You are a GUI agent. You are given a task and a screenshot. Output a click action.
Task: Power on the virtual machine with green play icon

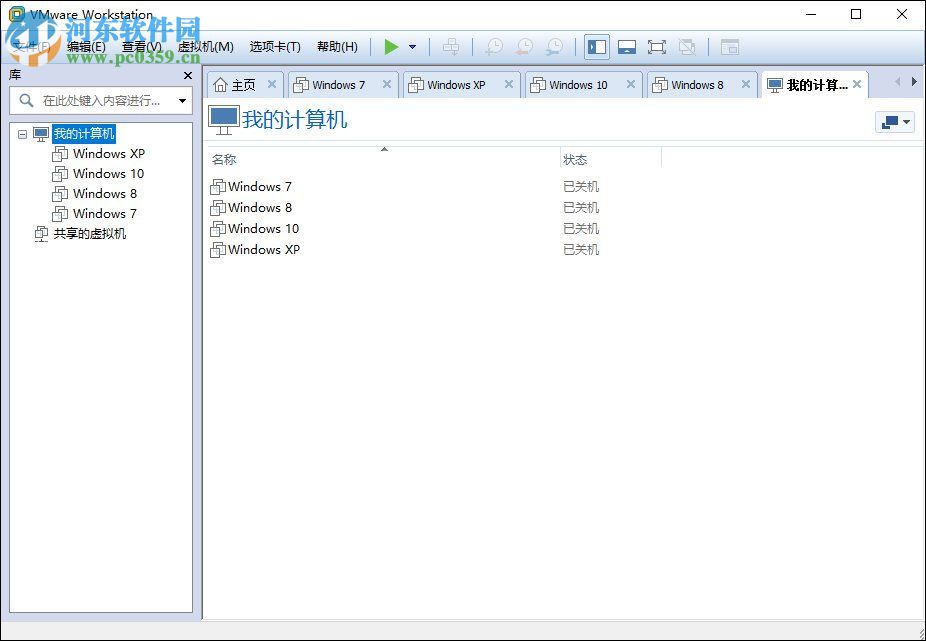coord(391,46)
